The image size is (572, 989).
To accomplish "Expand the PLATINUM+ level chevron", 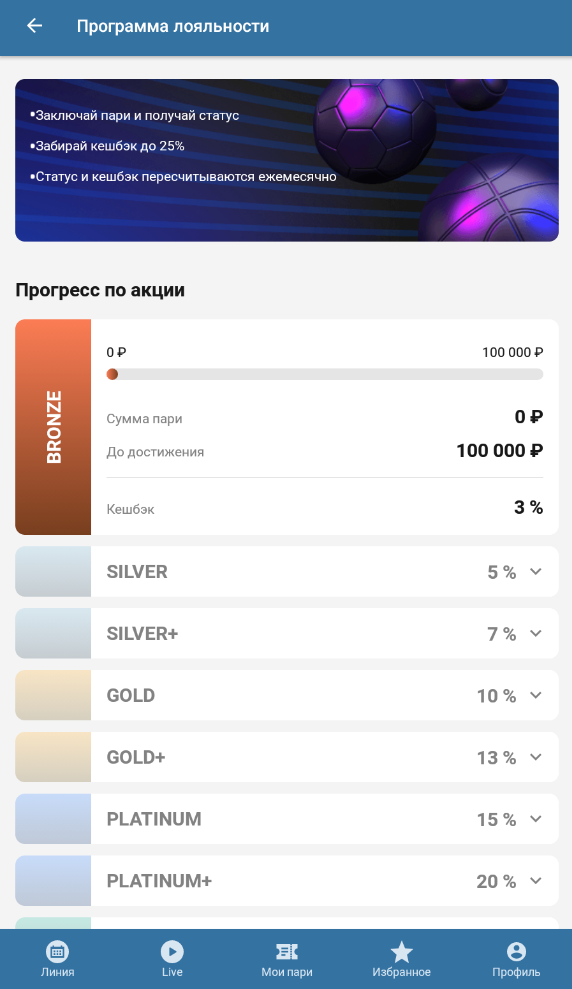I will pyautogui.click(x=535, y=881).
